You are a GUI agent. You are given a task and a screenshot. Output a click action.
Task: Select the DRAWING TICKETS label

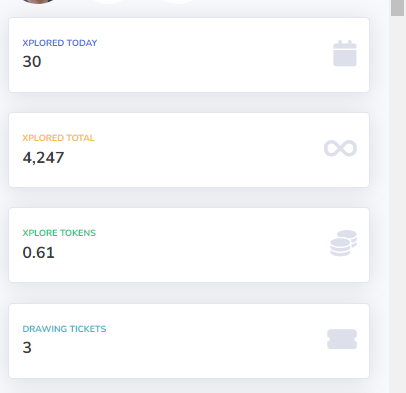click(x=64, y=329)
